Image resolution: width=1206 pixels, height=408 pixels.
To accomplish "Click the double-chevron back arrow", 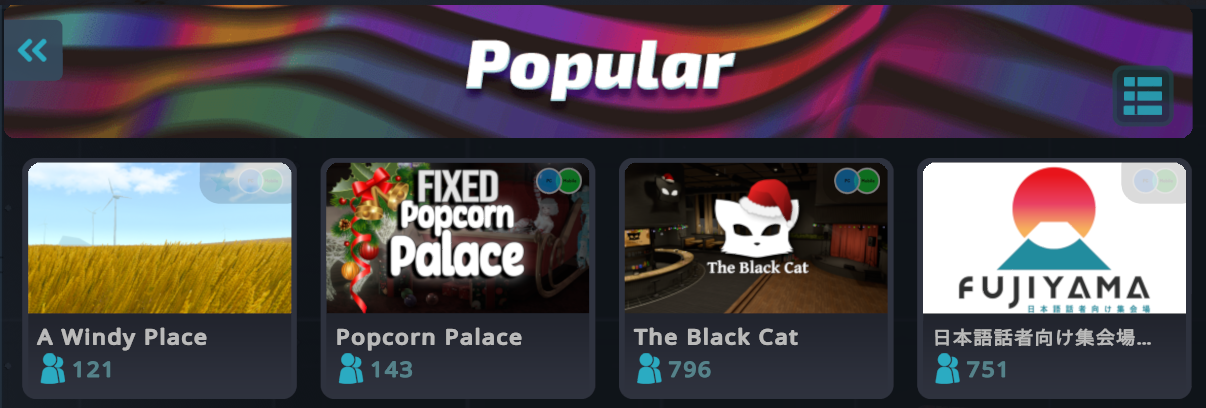I will (33, 50).
